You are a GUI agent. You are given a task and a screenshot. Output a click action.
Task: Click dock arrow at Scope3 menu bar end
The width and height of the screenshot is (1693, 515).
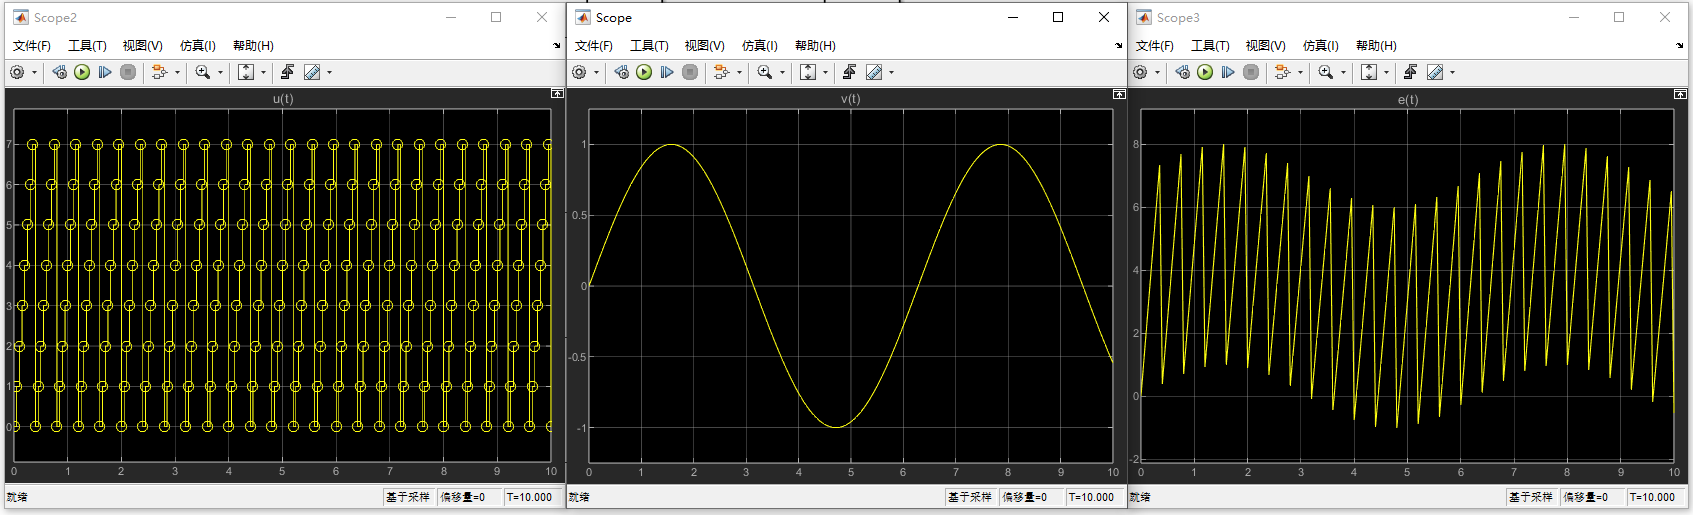tap(1680, 46)
